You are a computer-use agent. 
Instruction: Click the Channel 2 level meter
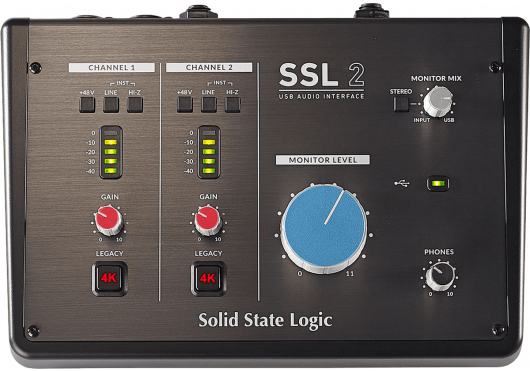[209, 152]
